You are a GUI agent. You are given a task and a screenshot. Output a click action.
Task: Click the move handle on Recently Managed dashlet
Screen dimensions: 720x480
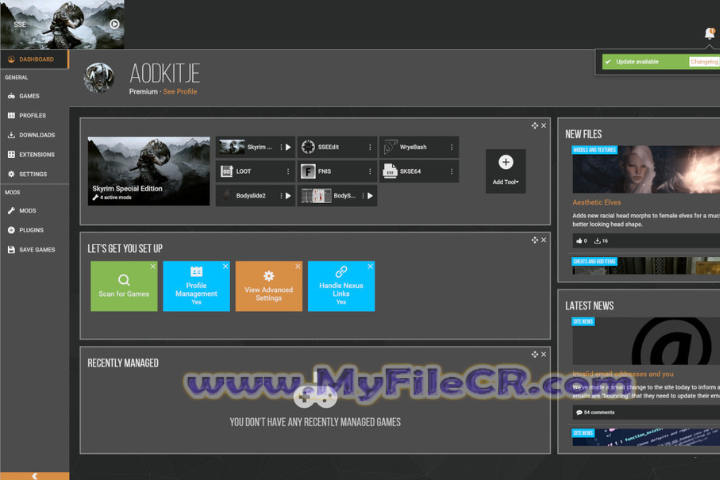pos(534,354)
